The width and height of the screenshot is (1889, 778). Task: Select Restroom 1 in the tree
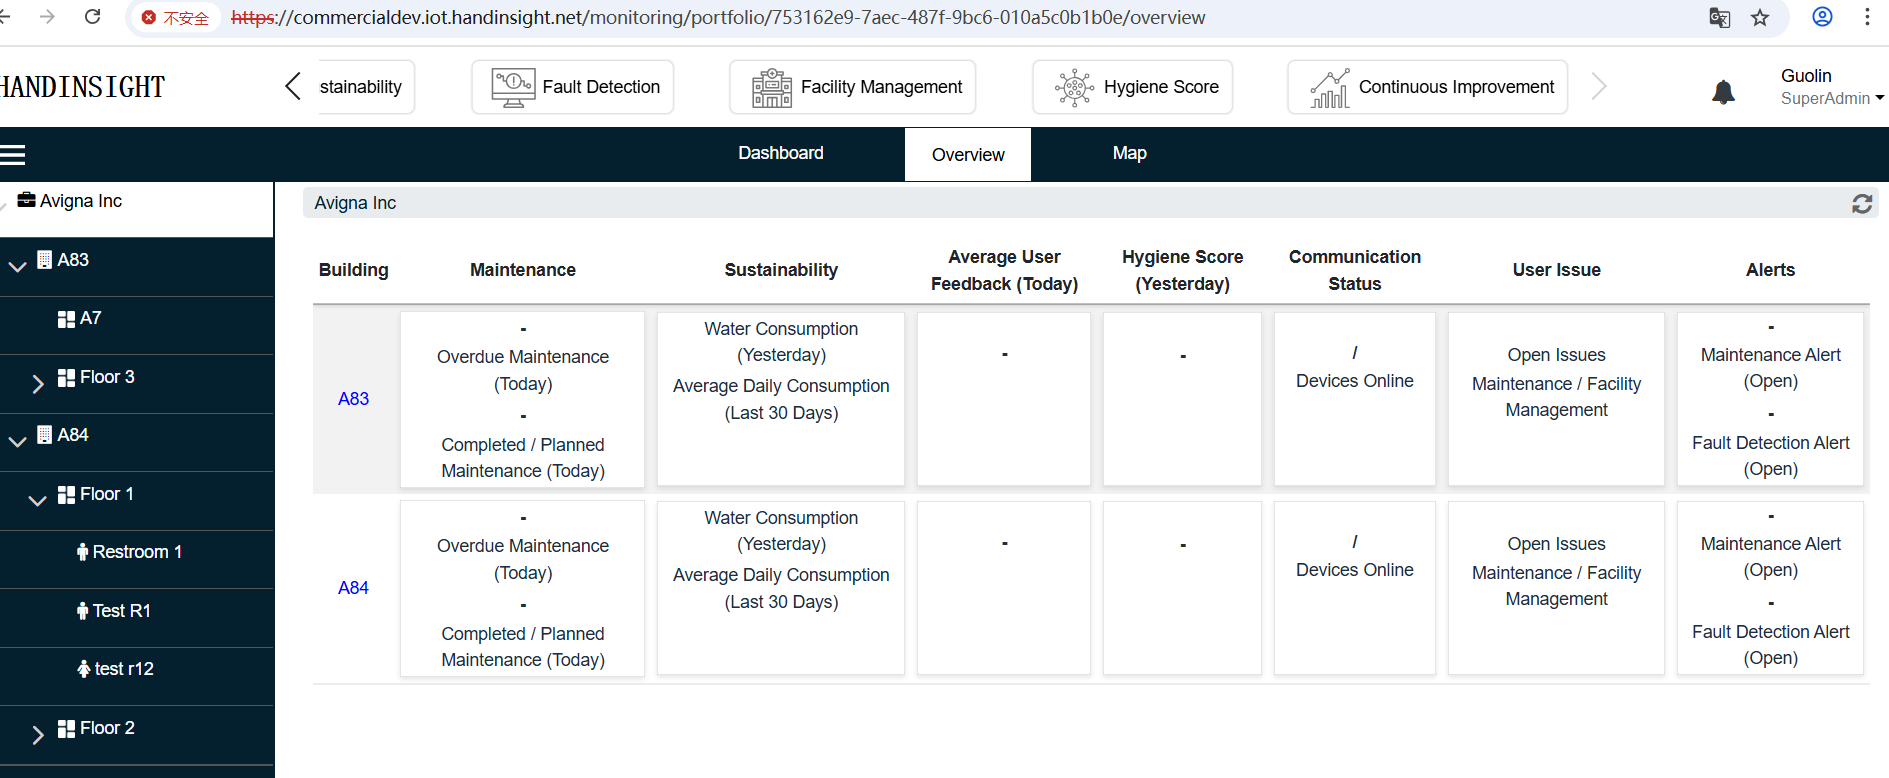136,552
